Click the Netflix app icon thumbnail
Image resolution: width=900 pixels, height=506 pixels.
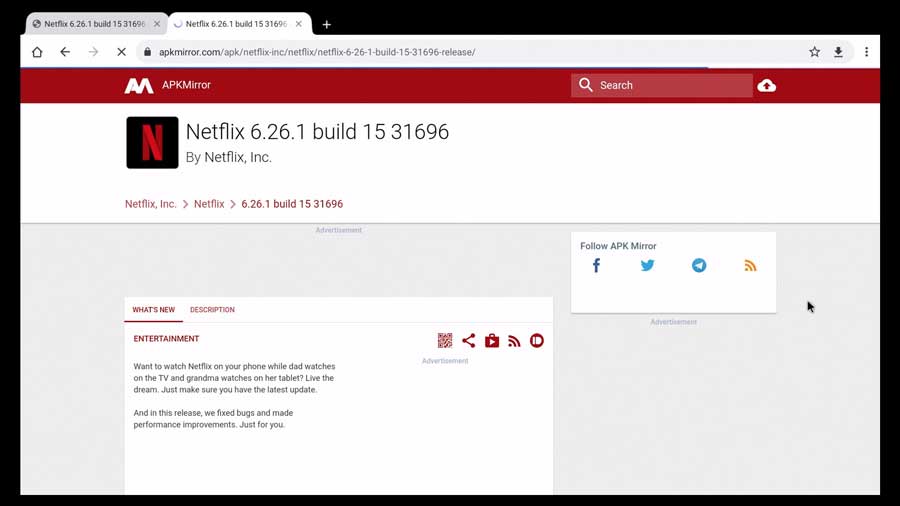(x=152, y=143)
